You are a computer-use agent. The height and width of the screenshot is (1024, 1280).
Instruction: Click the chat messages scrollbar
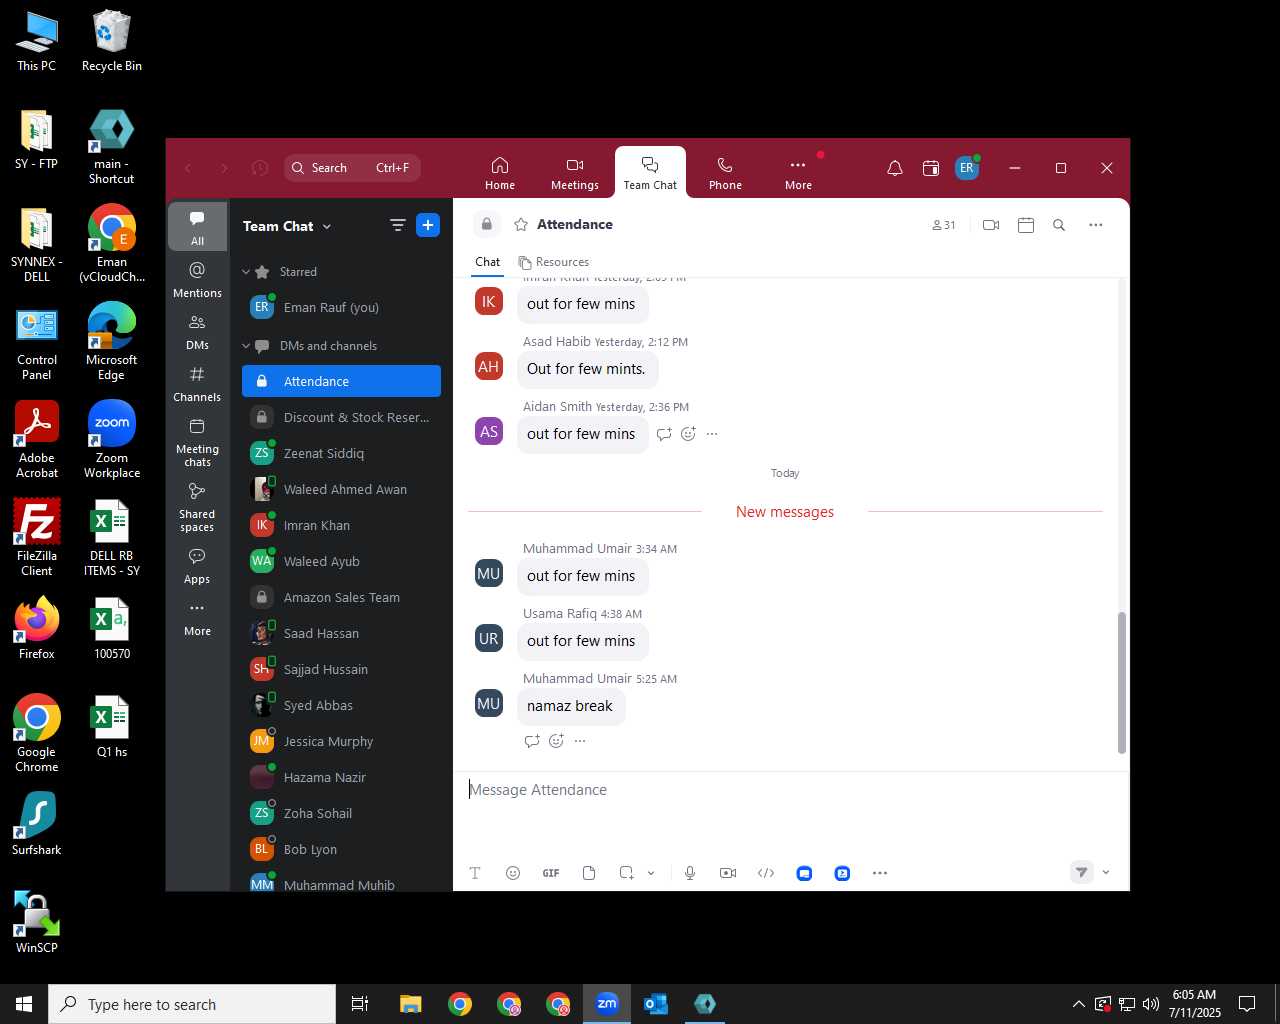(x=1121, y=682)
